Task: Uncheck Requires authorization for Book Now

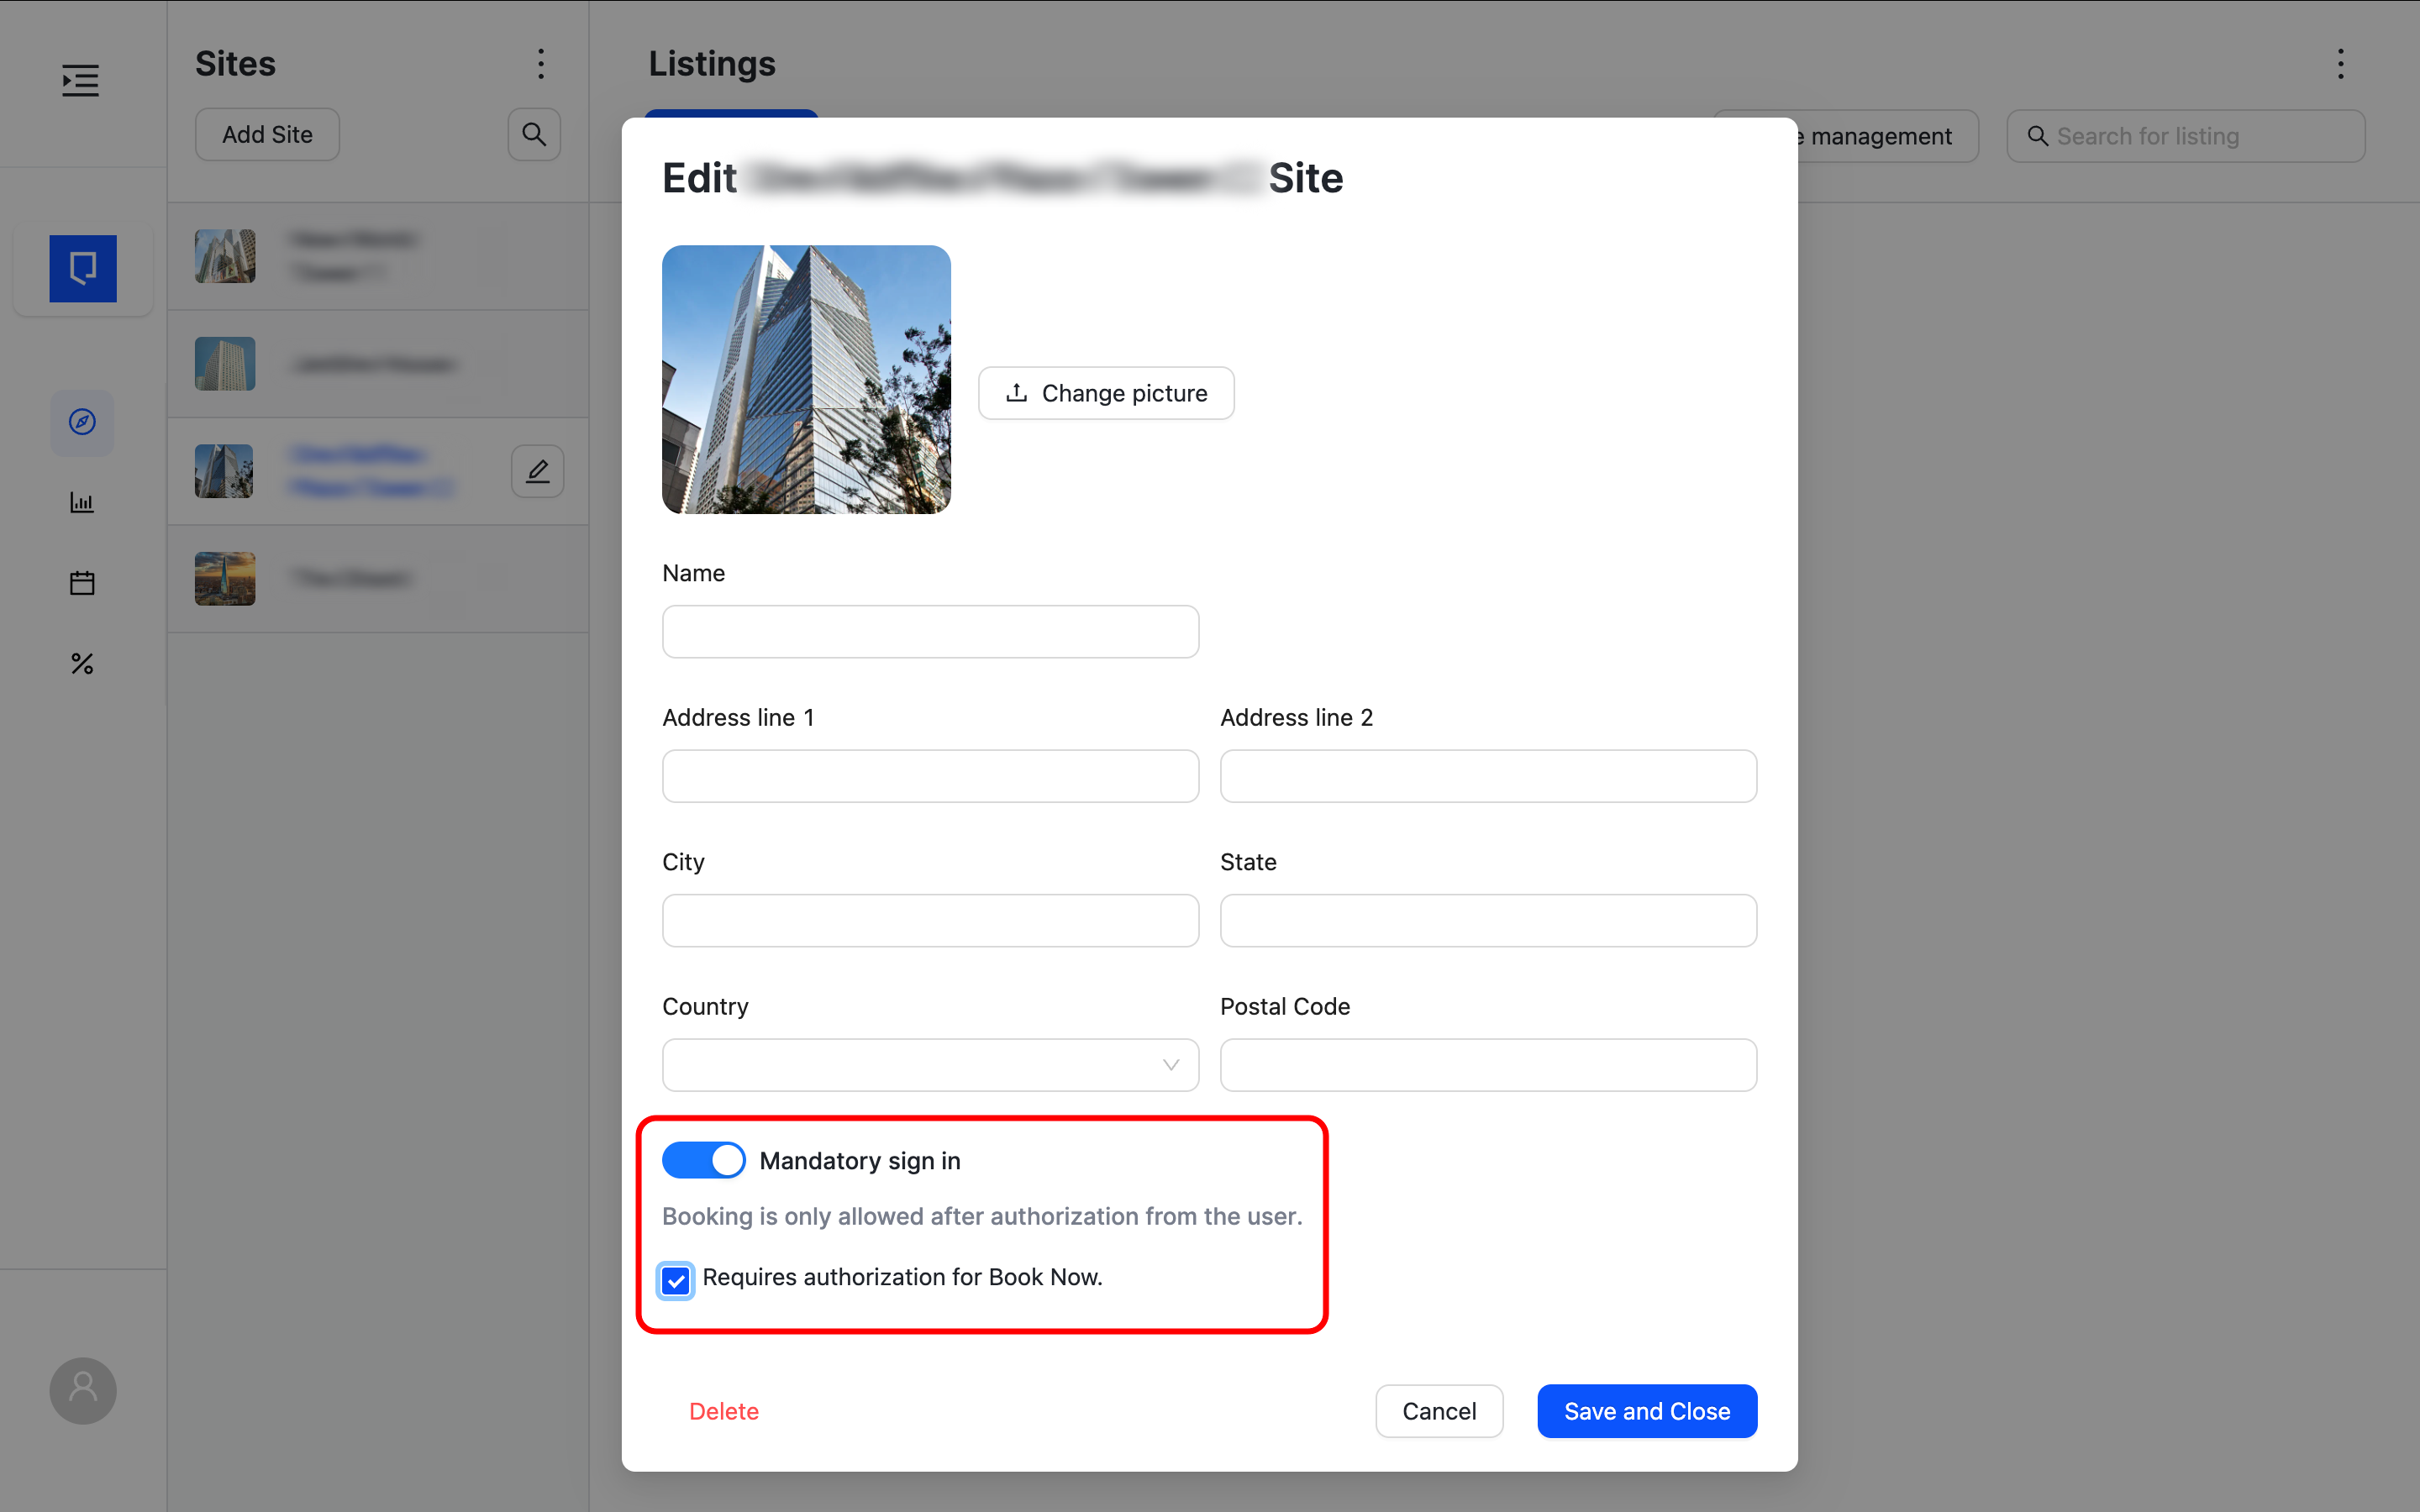Action: (676, 1279)
